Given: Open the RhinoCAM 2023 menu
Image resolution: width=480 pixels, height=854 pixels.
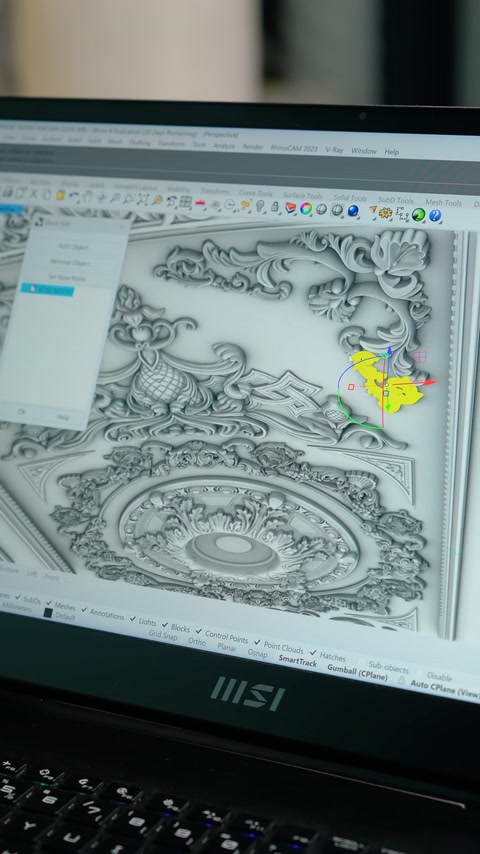Looking at the screenshot, I should point(294,148).
